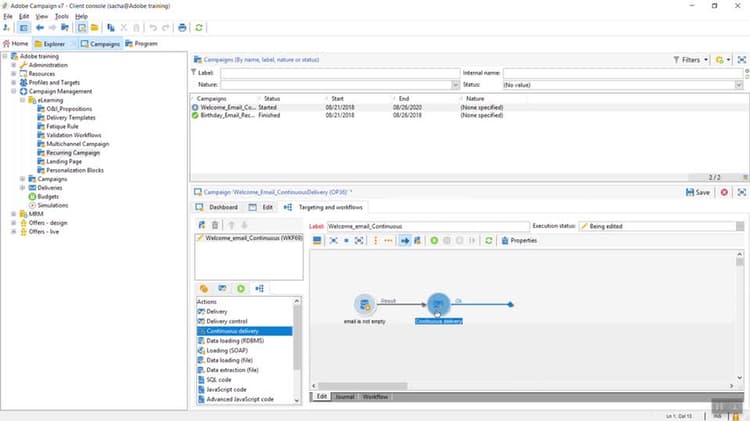The image size is (750, 421).
Task: Click the undo icon in main toolbar
Action: tap(153, 28)
